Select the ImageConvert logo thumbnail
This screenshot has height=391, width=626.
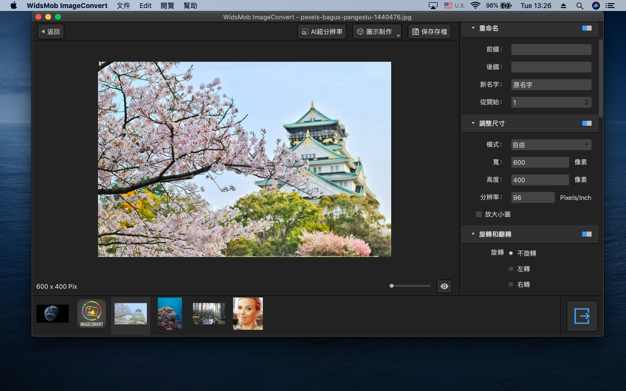(x=91, y=314)
